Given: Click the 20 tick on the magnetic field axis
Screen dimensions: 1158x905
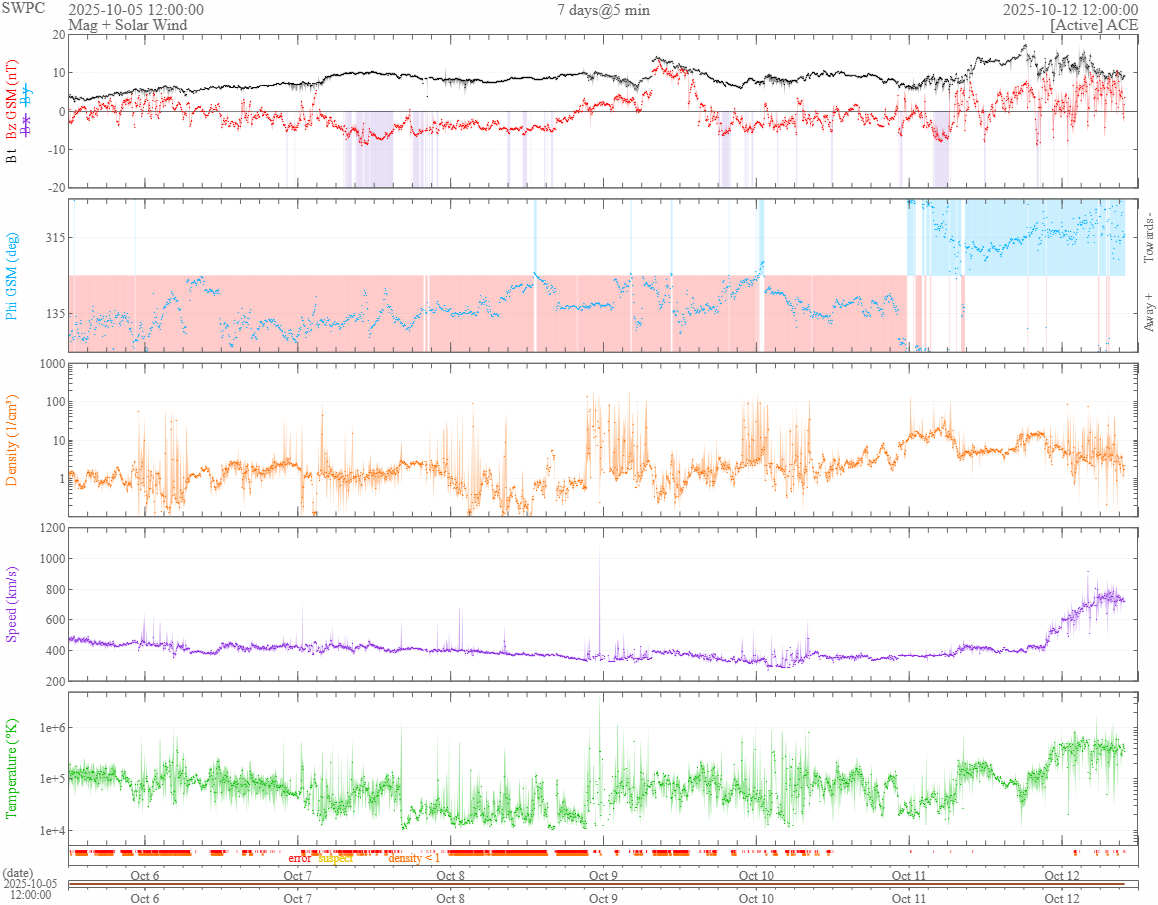Looking at the screenshot, I should (x=59, y=35).
